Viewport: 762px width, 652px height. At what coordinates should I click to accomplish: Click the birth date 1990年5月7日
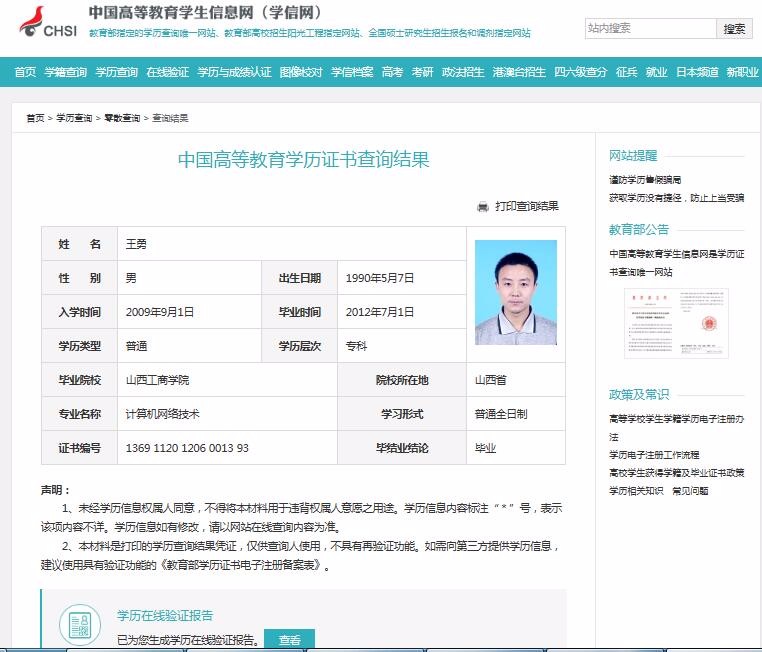tap(380, 278)
